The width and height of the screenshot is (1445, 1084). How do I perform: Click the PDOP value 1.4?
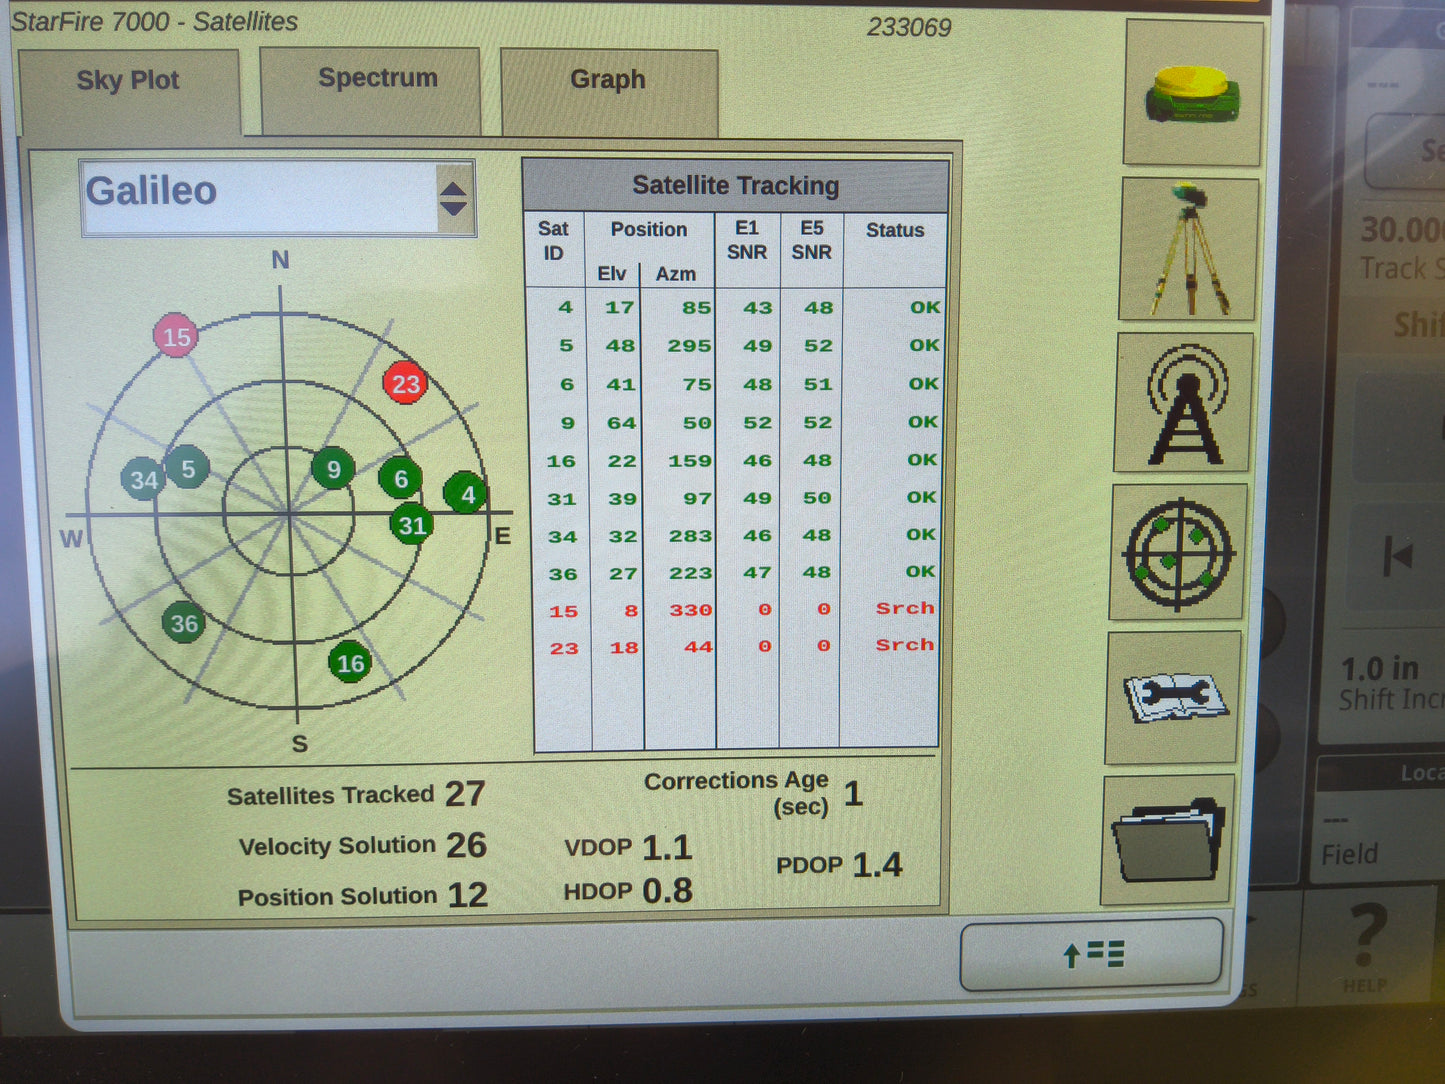pos(877,864)
